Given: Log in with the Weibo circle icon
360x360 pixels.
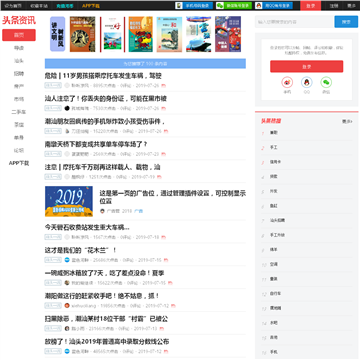Looking at the screenshot, I should (x=287, y=82).
